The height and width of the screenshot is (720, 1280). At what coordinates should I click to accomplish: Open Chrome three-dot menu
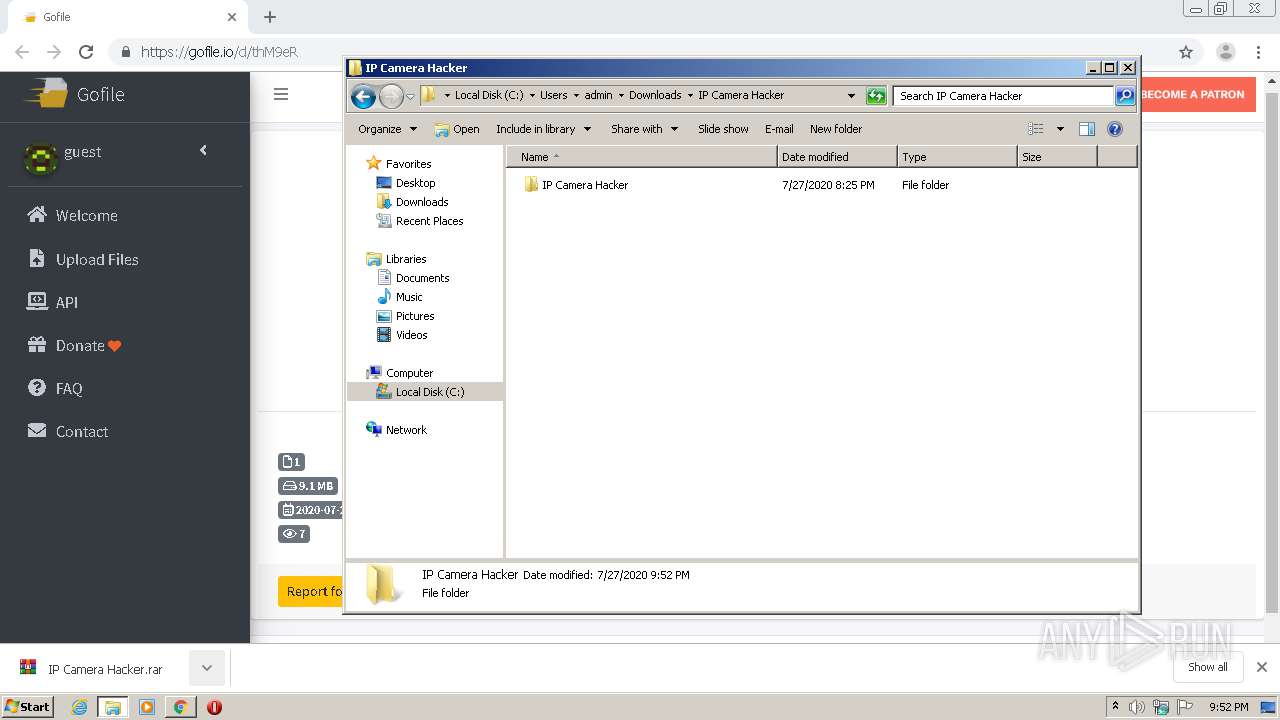(x=1258, y=52)
